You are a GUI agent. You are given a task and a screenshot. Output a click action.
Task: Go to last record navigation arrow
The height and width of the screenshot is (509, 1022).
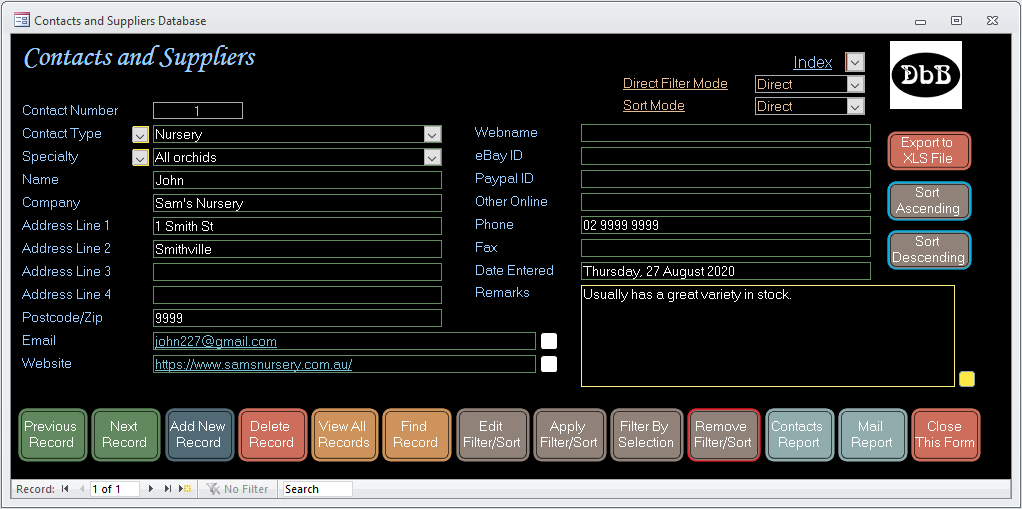[168, 489]
